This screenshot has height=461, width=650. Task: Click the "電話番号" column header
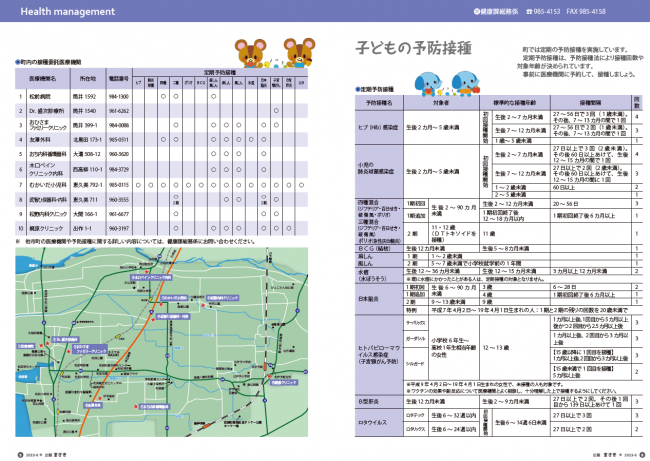click(119, 78)
